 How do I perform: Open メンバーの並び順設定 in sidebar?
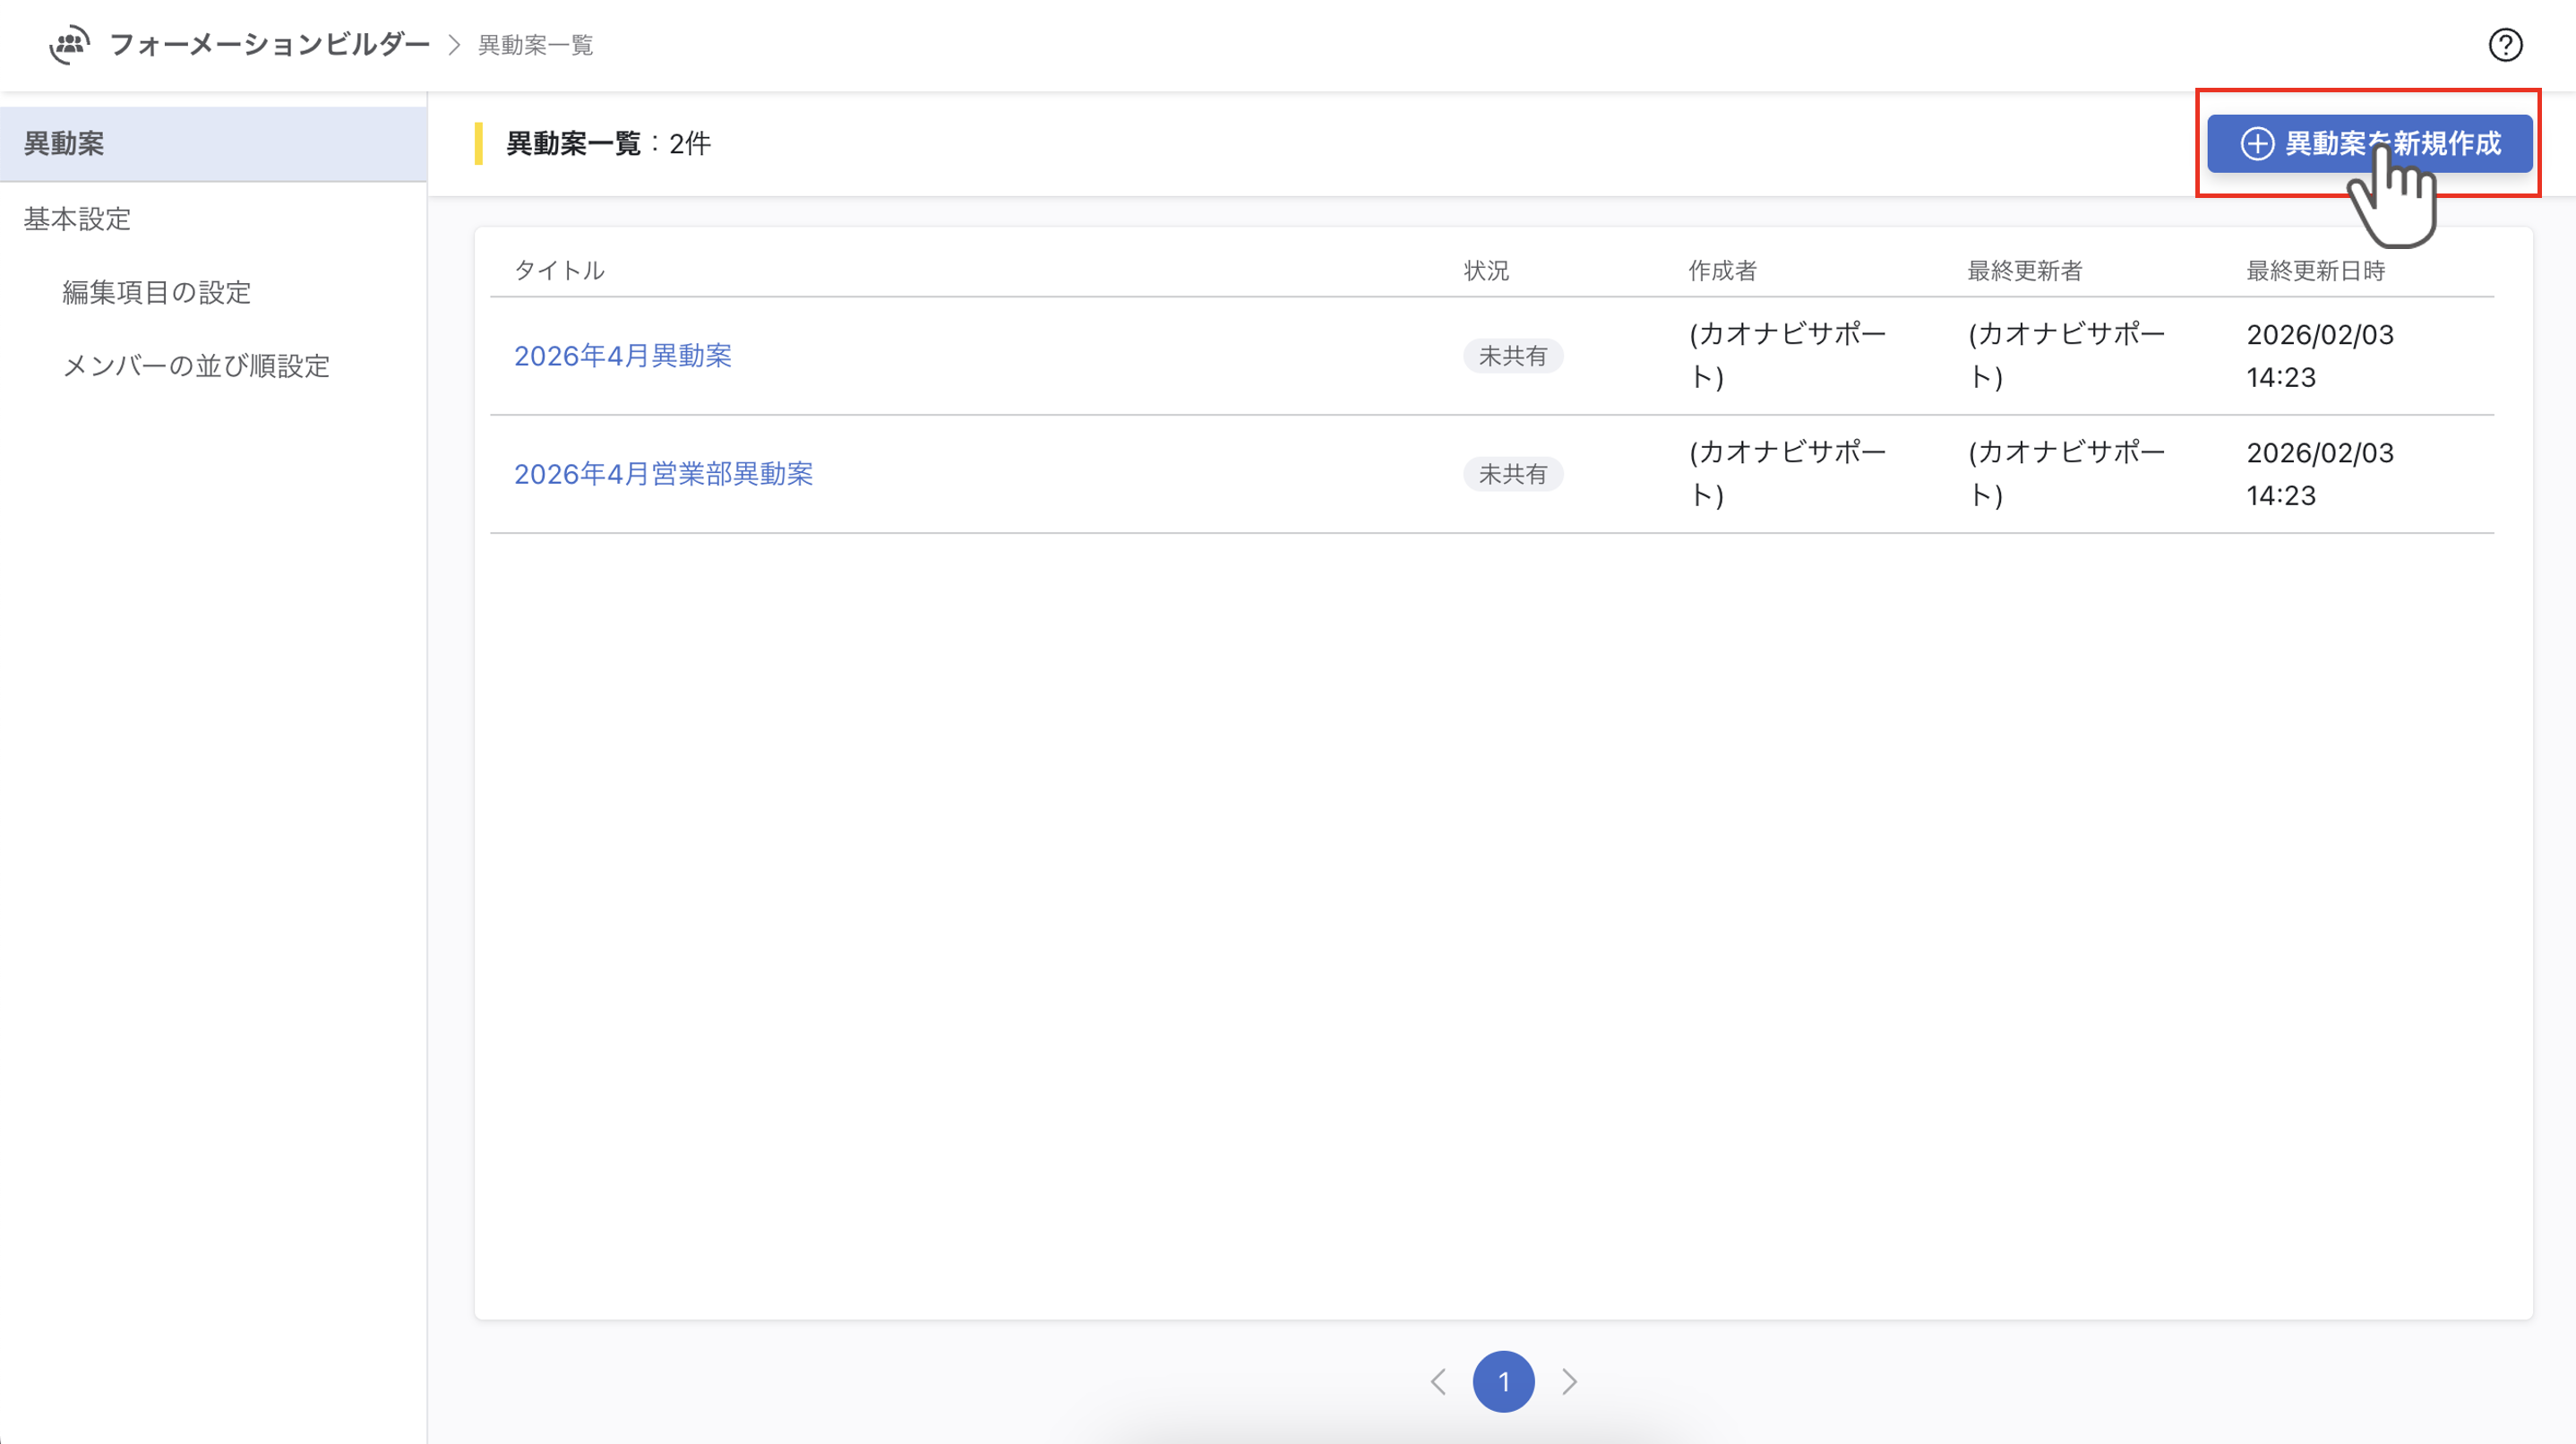196,366
